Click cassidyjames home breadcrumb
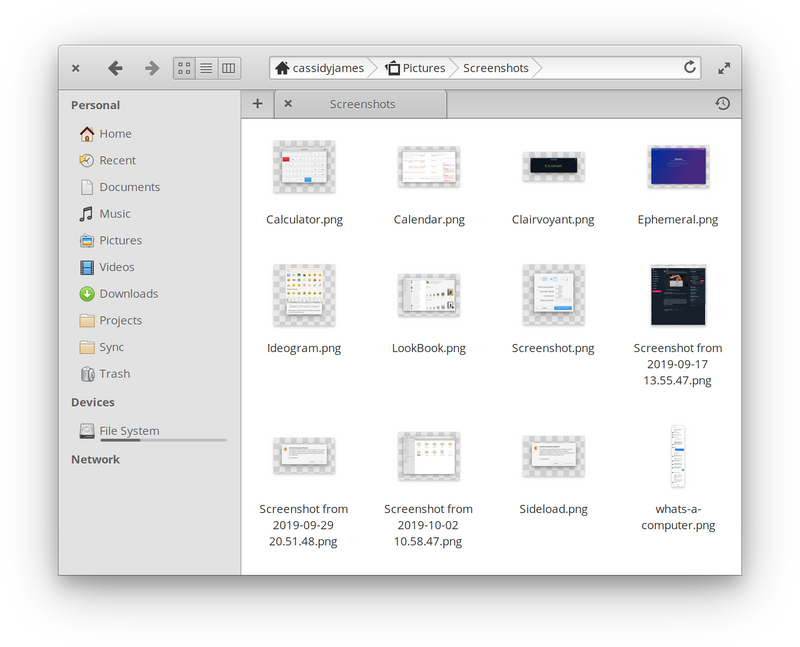Viewport: 800px width, 647px height. [319, 68]
